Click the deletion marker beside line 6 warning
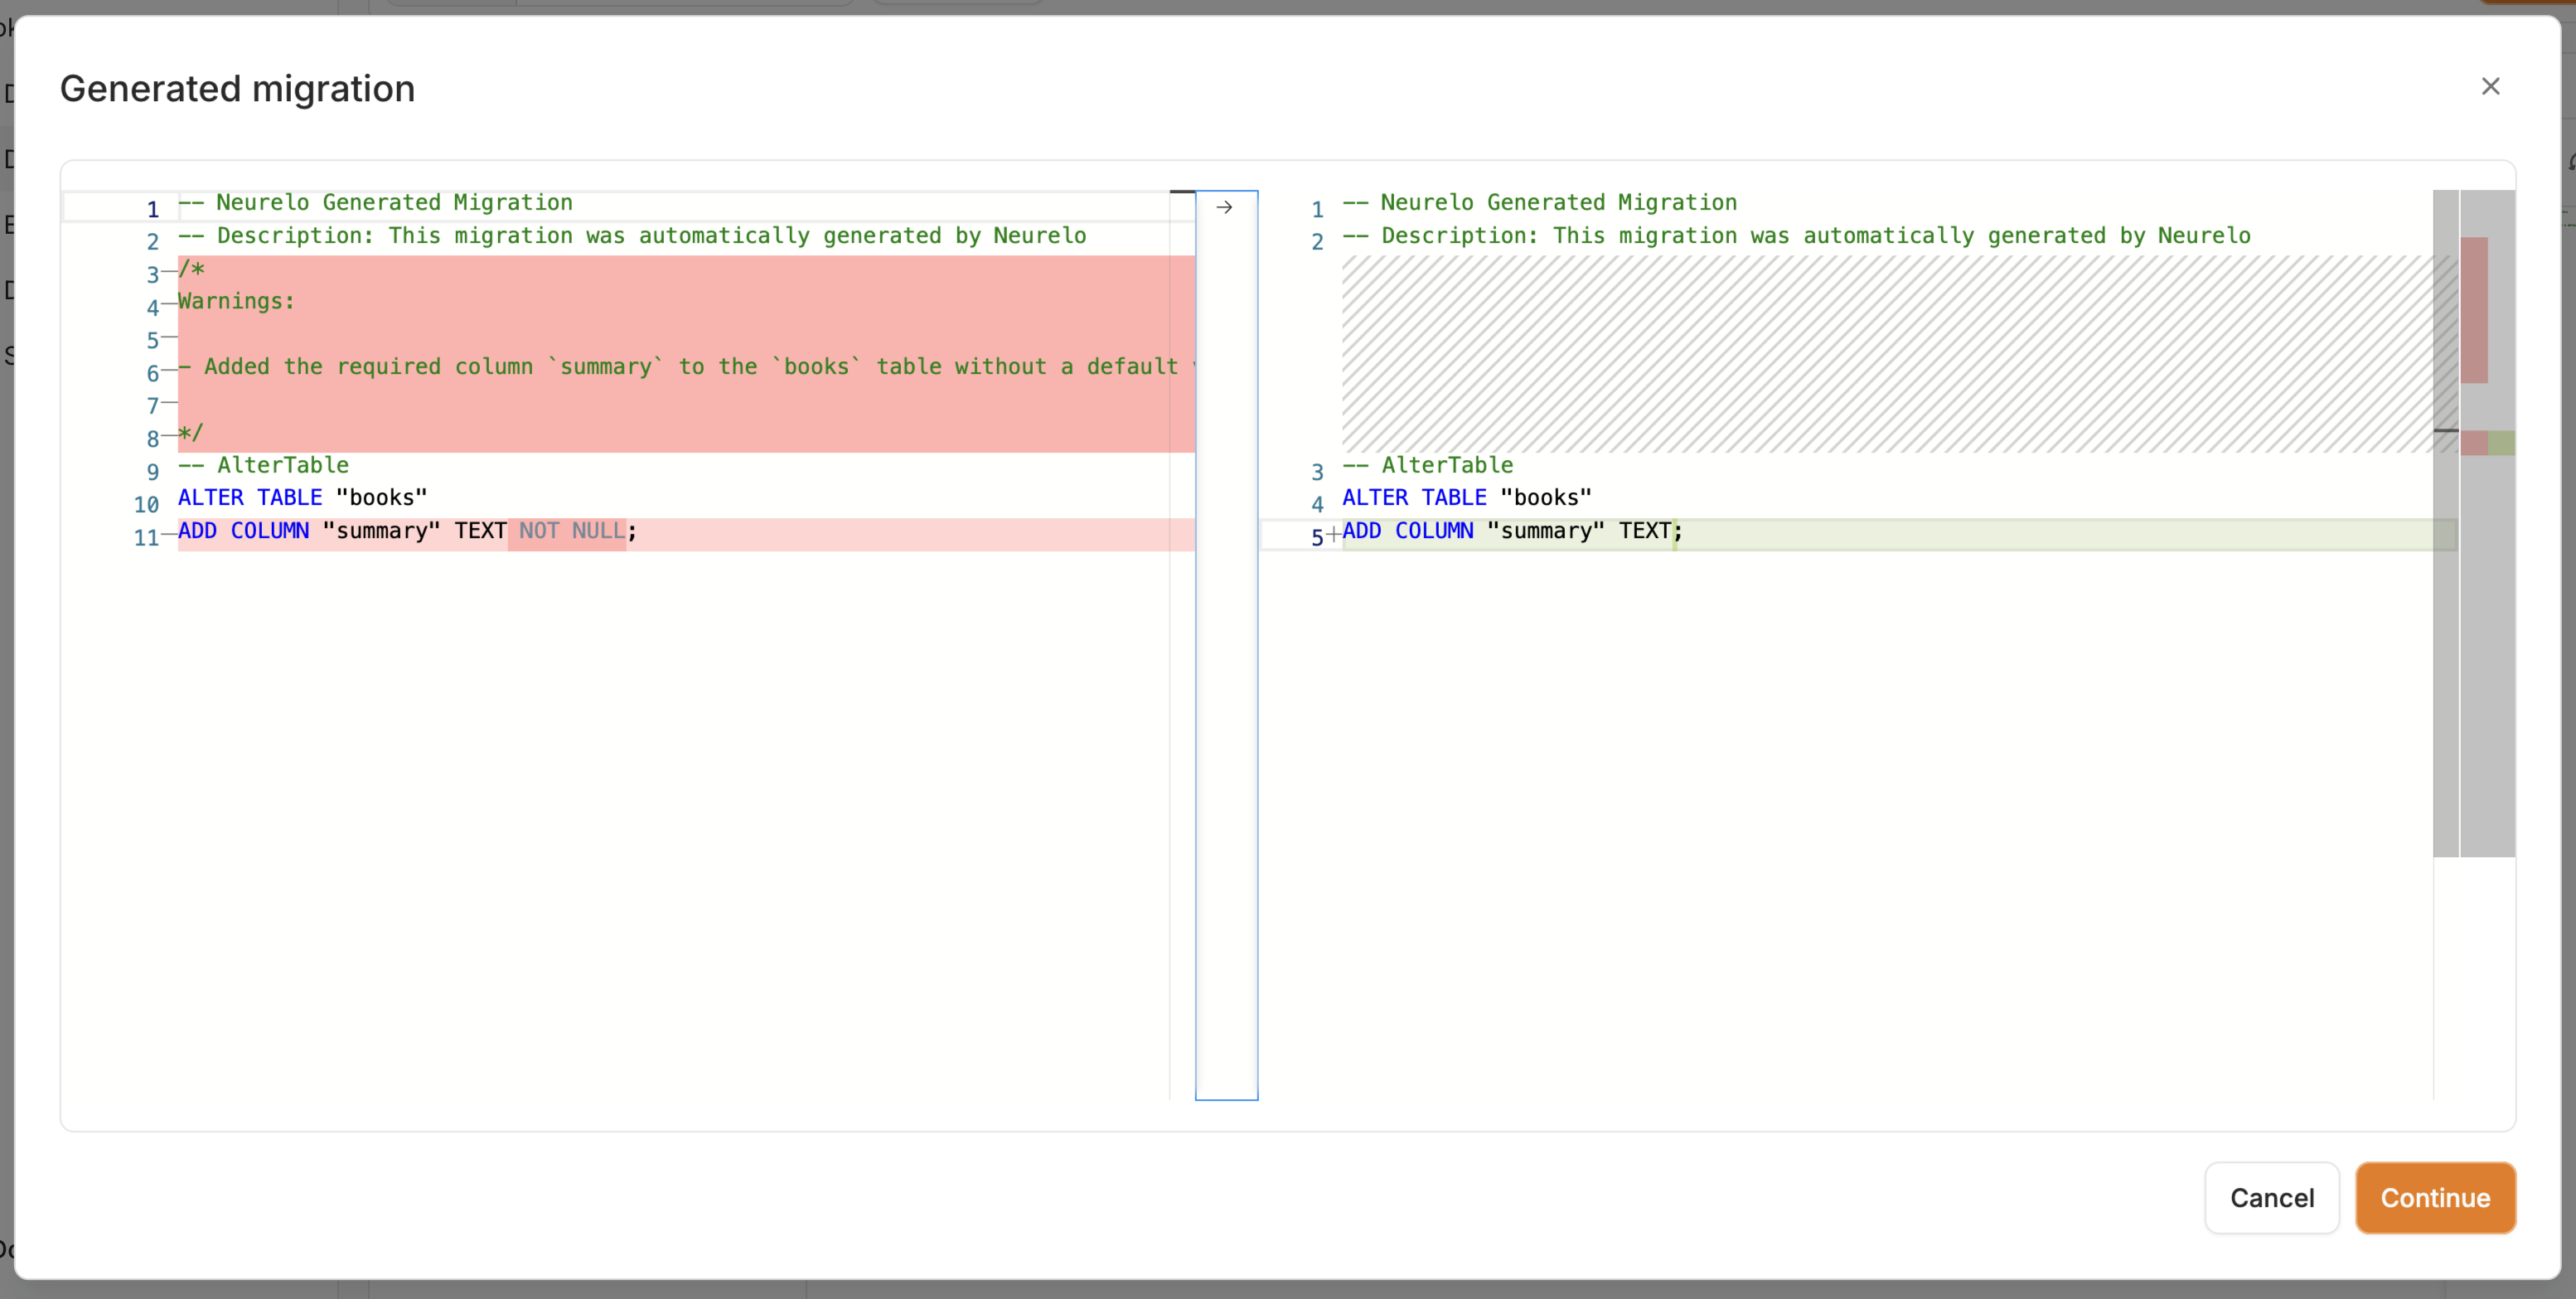 tap(169, 371)
